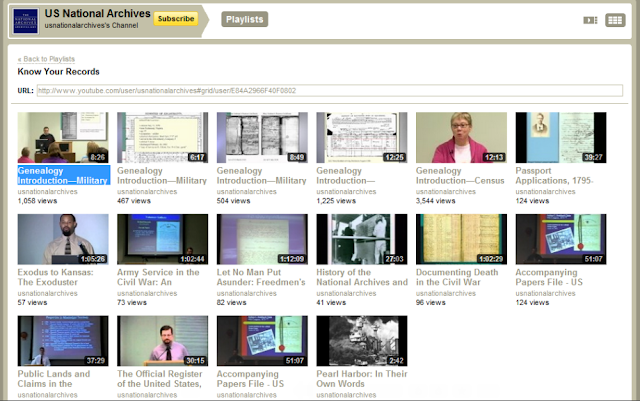640x401 pixels.
Task: Play the 6:17 Genealogy video thumbnail
Action: tap(162, 138)
